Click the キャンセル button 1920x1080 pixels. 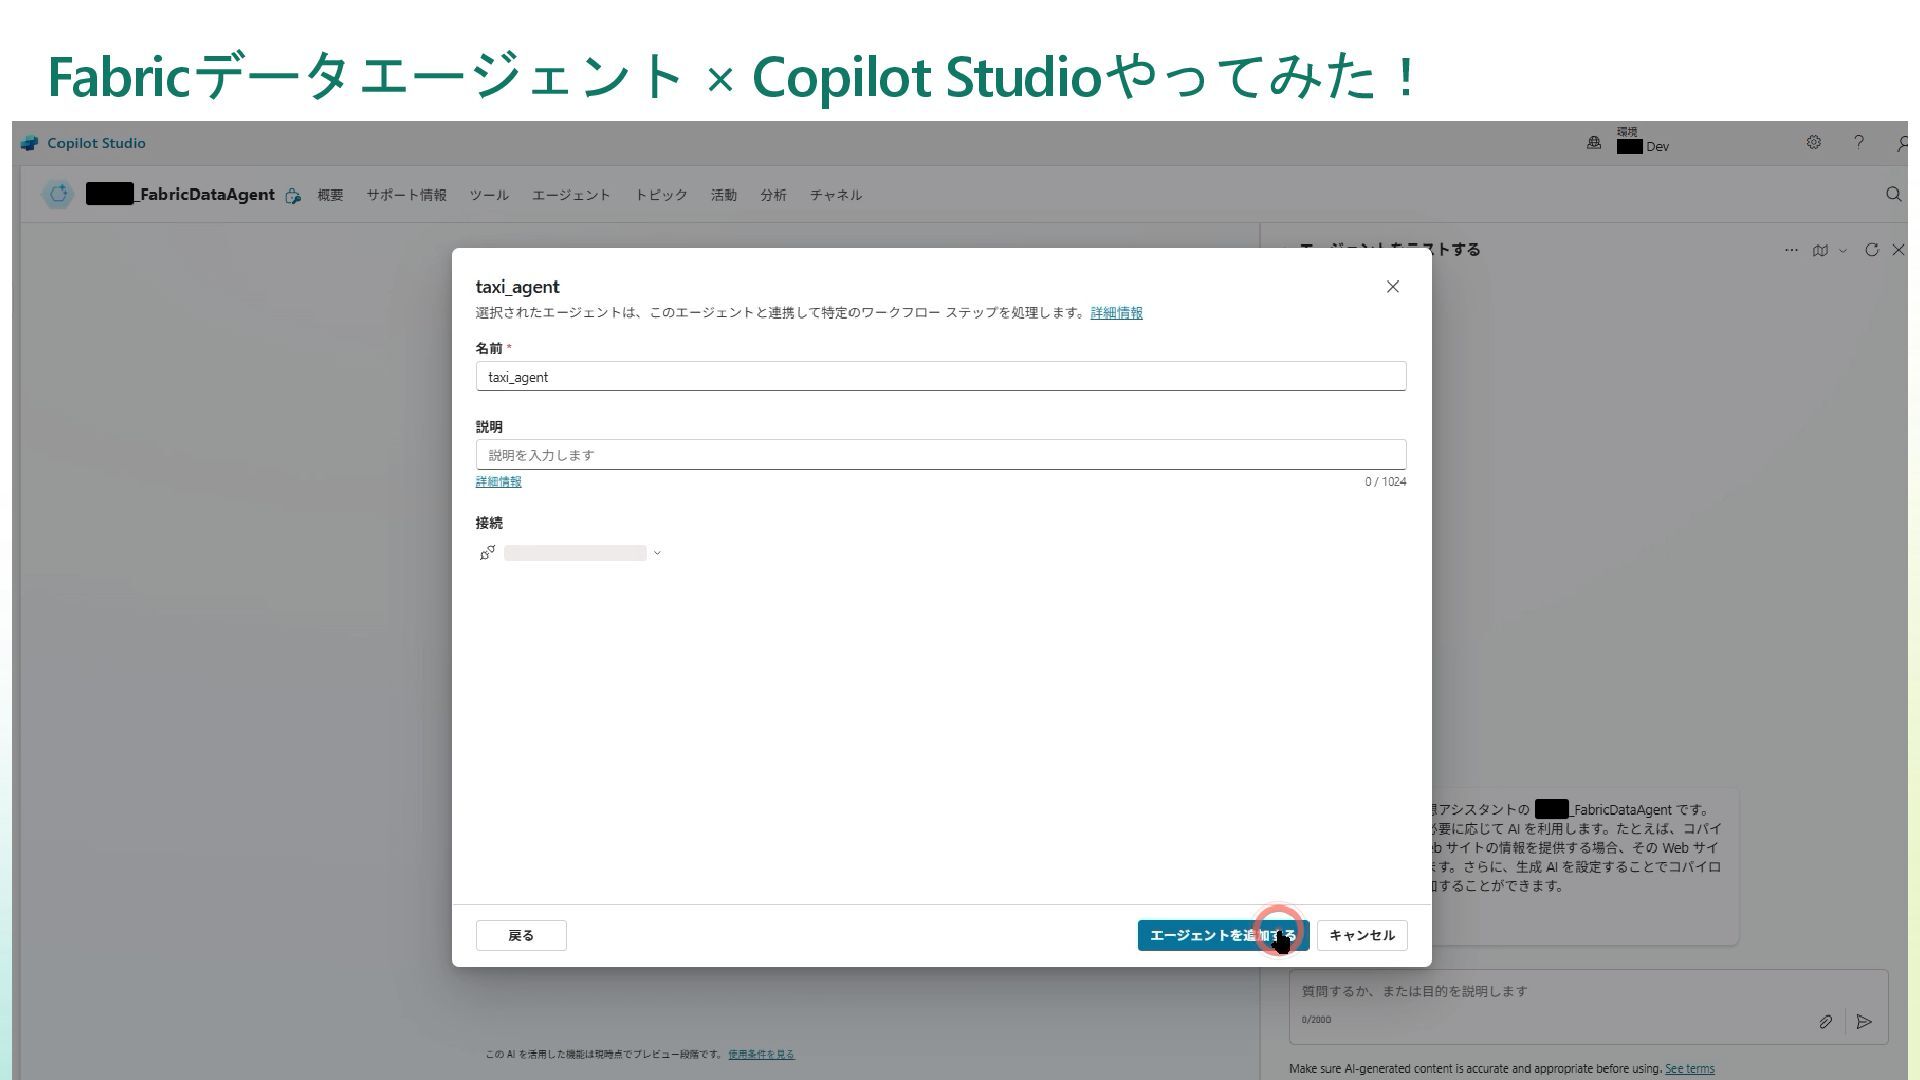click(x=1362, y=936)
